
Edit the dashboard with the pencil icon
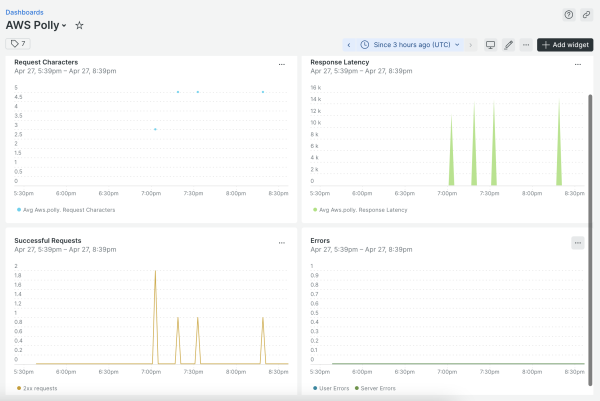pyautogui.click(x=508, y=45)
